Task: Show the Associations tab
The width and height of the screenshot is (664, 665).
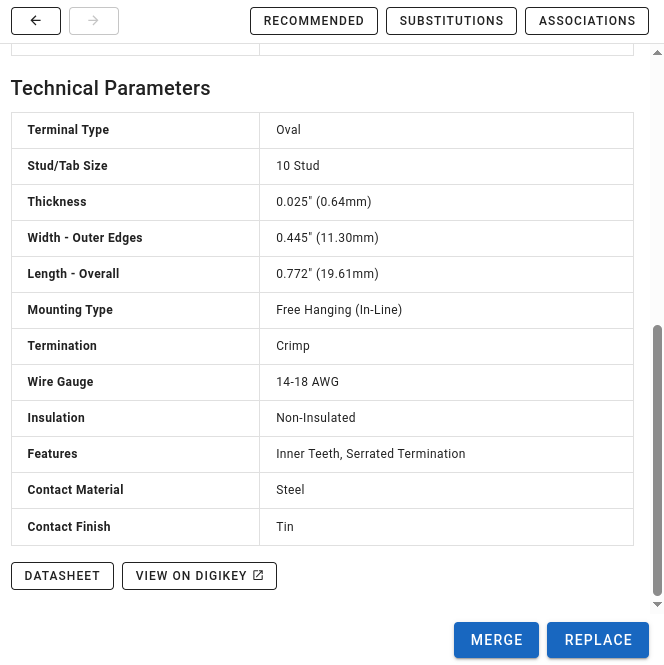Action: 586,21
